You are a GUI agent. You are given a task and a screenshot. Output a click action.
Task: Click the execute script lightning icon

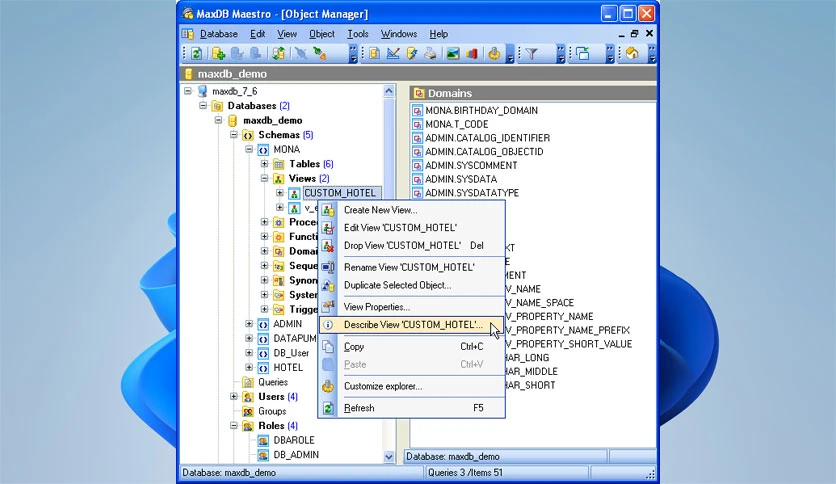[412, 53]
